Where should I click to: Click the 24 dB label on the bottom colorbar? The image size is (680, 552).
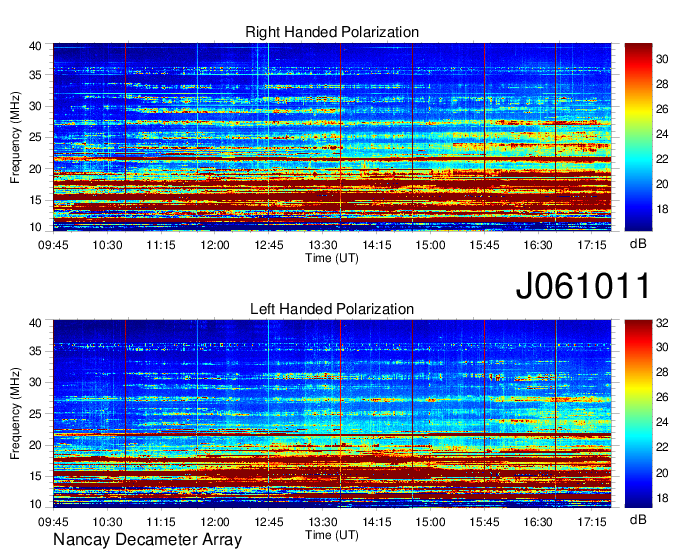pyautogui.click(x=662, y=422)
